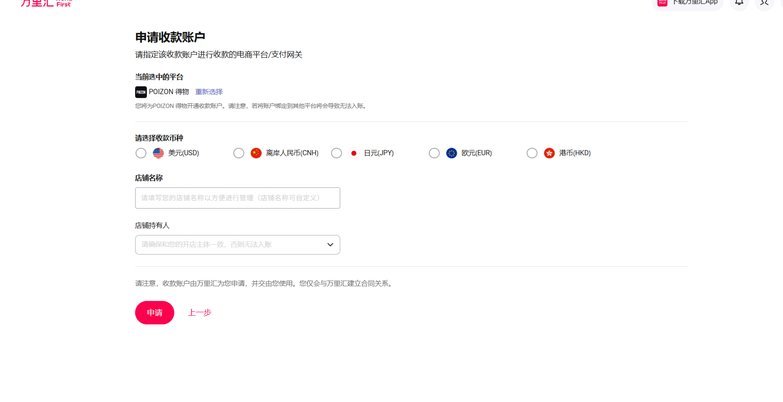Click the notice starting with 请注意，收款账户由万里汇

tap(264, 284)
